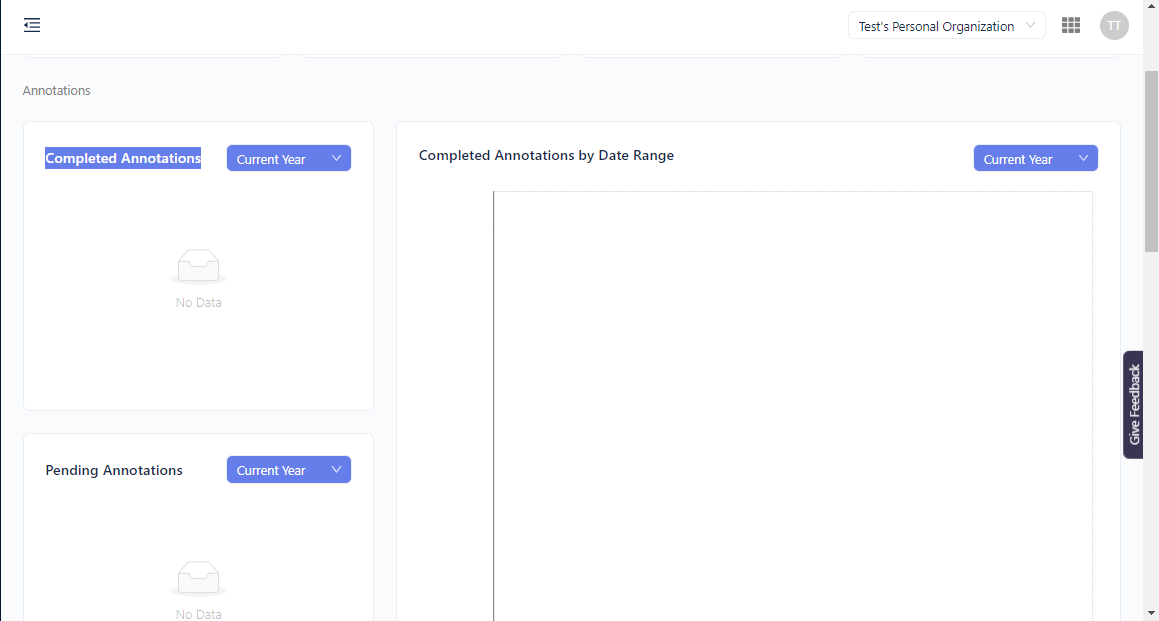This screenshot has width=1159, height=621.
Task: Click the No Data inbox icon in Pending Annotations
Action: (198, 577)
